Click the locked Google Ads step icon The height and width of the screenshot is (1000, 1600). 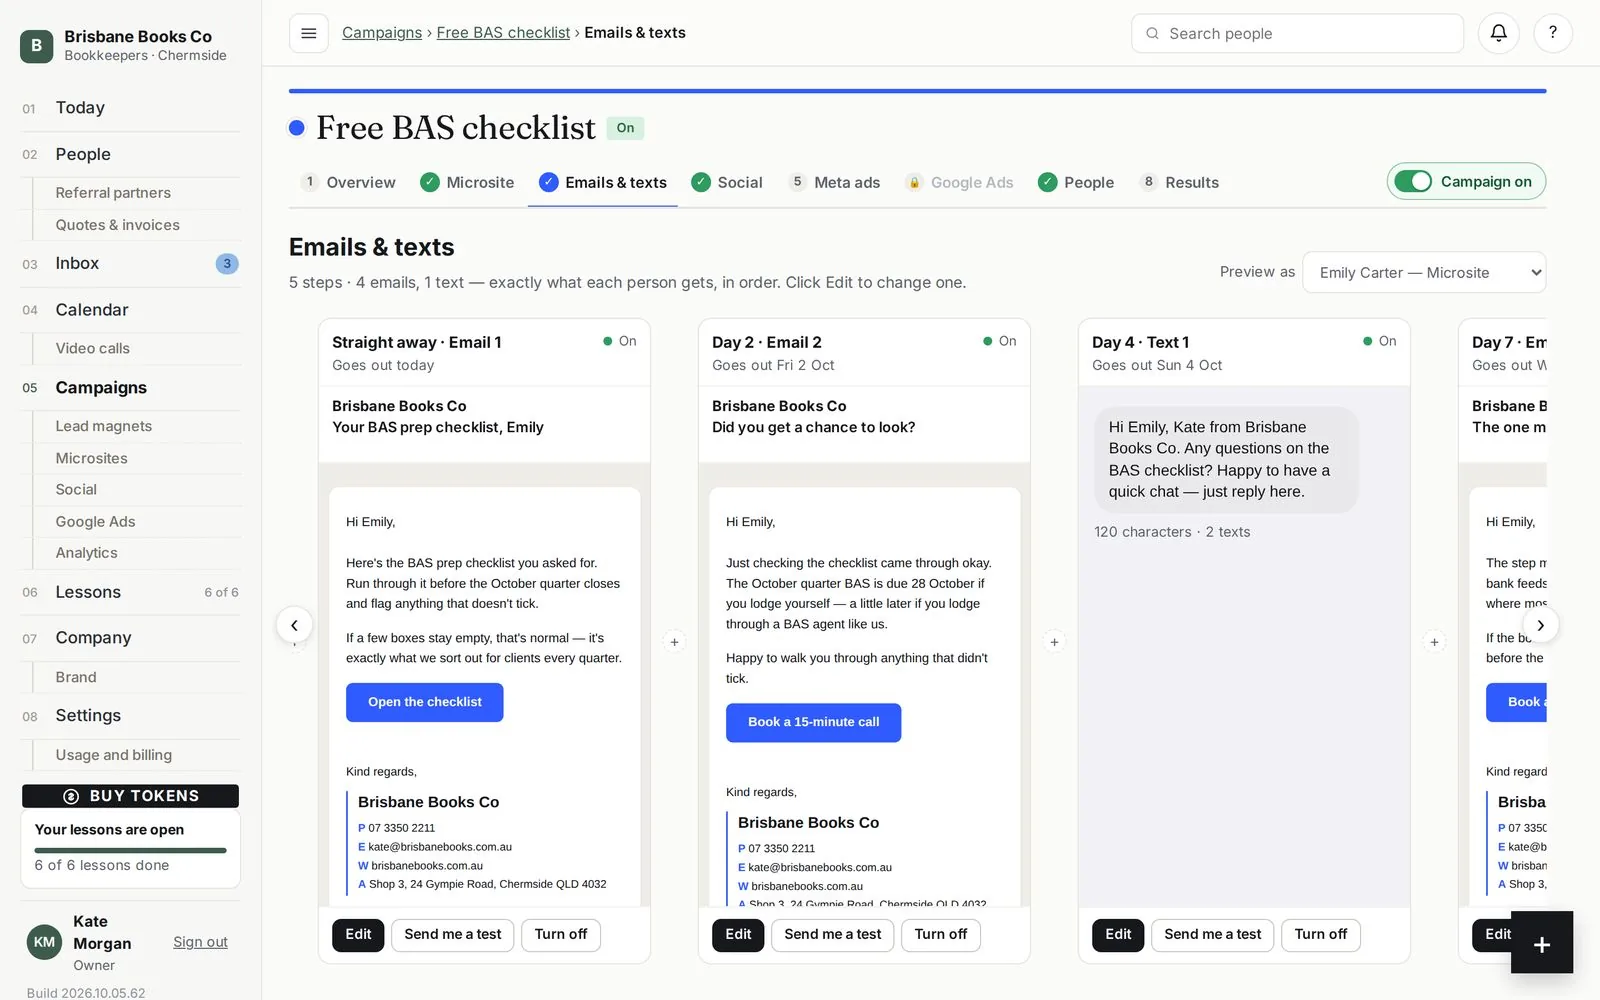[913, 182]
